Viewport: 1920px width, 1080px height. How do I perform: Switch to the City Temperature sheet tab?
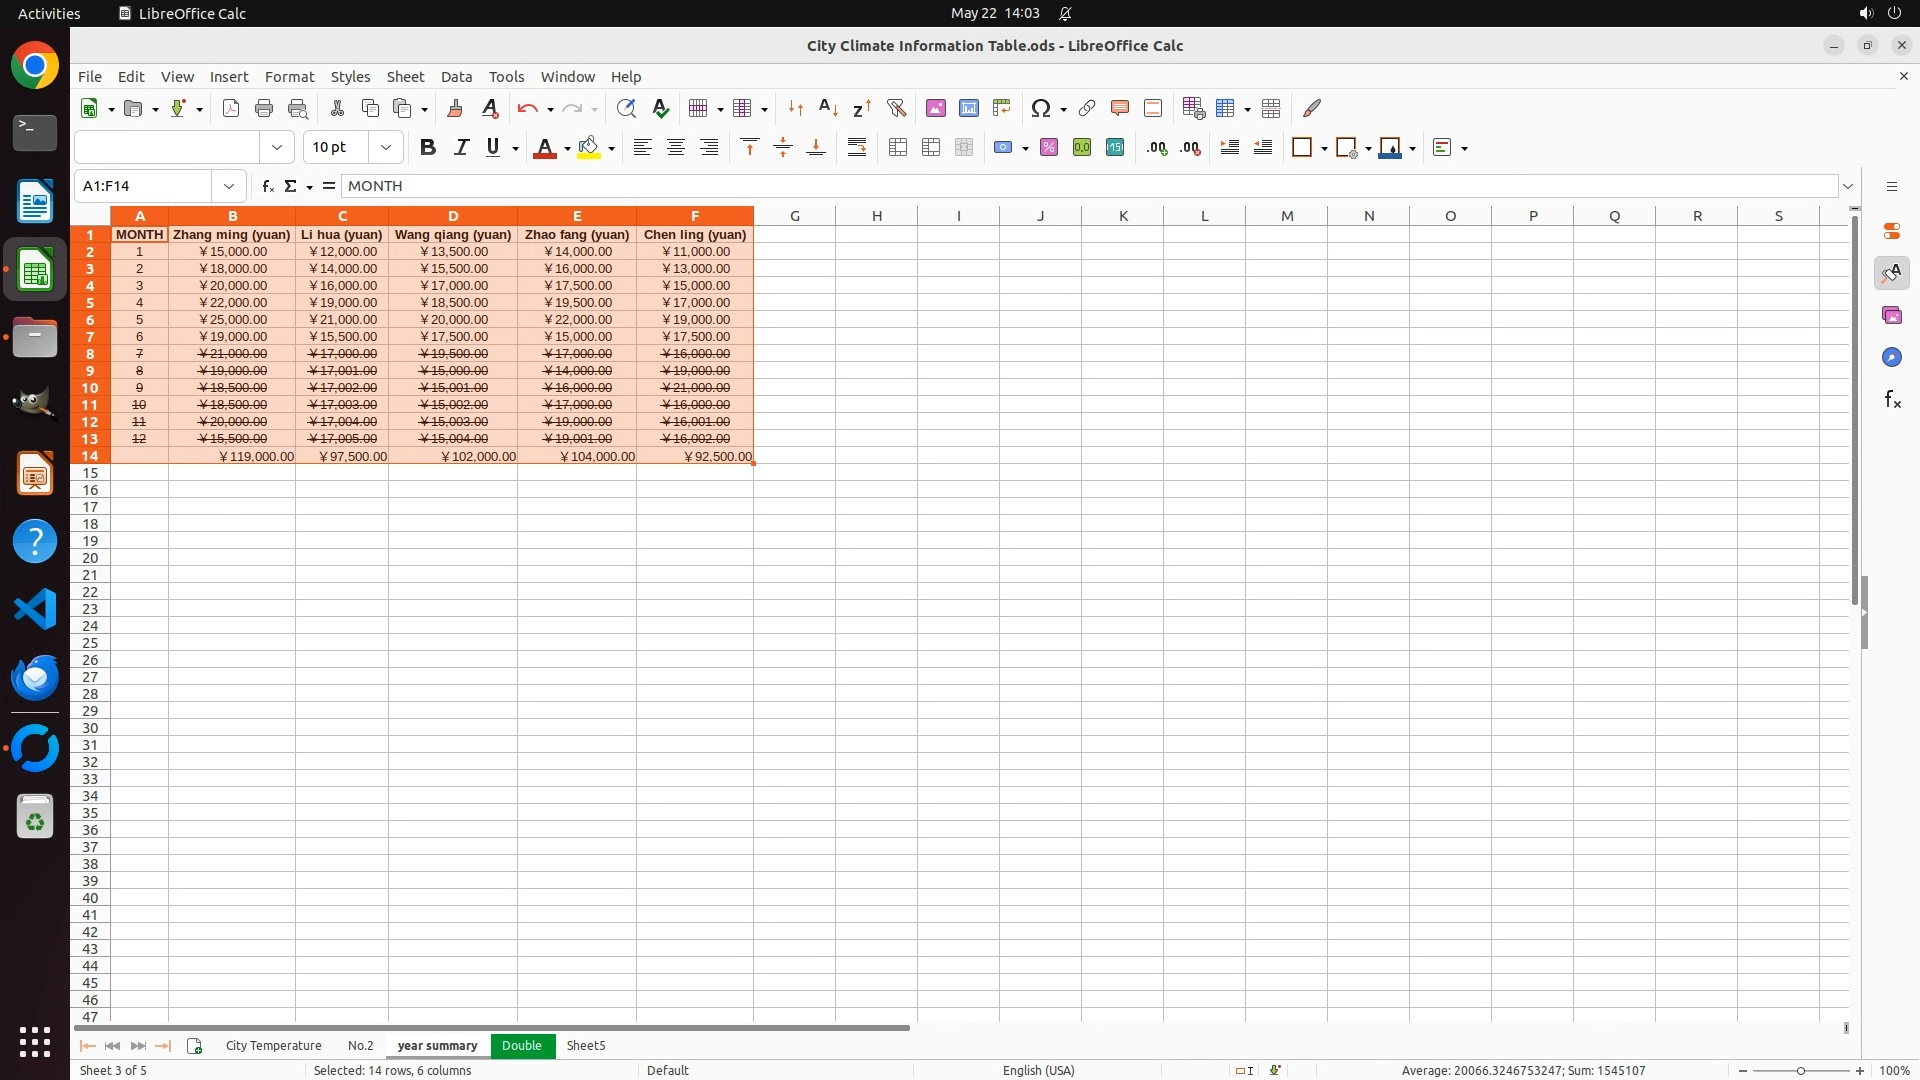pos(273,1045)
